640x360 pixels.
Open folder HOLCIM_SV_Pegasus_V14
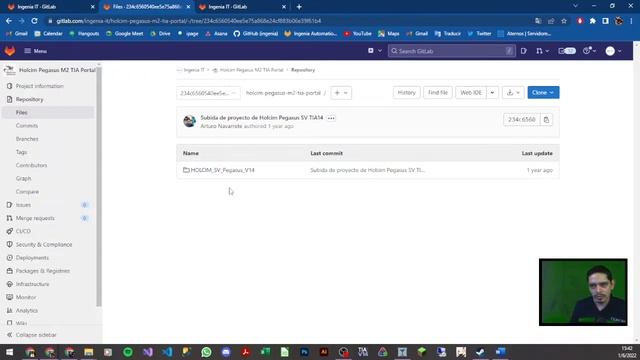coord(222,170)
